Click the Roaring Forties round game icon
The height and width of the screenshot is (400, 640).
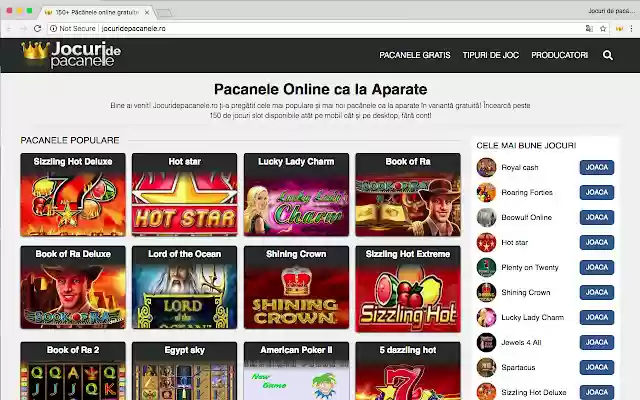click(486, 192)
